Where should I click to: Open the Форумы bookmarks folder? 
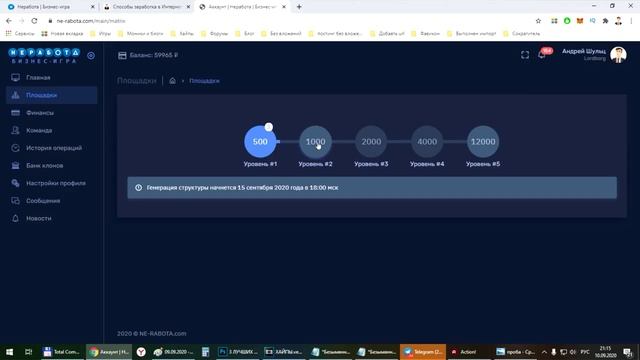click(x=215, y=33)
